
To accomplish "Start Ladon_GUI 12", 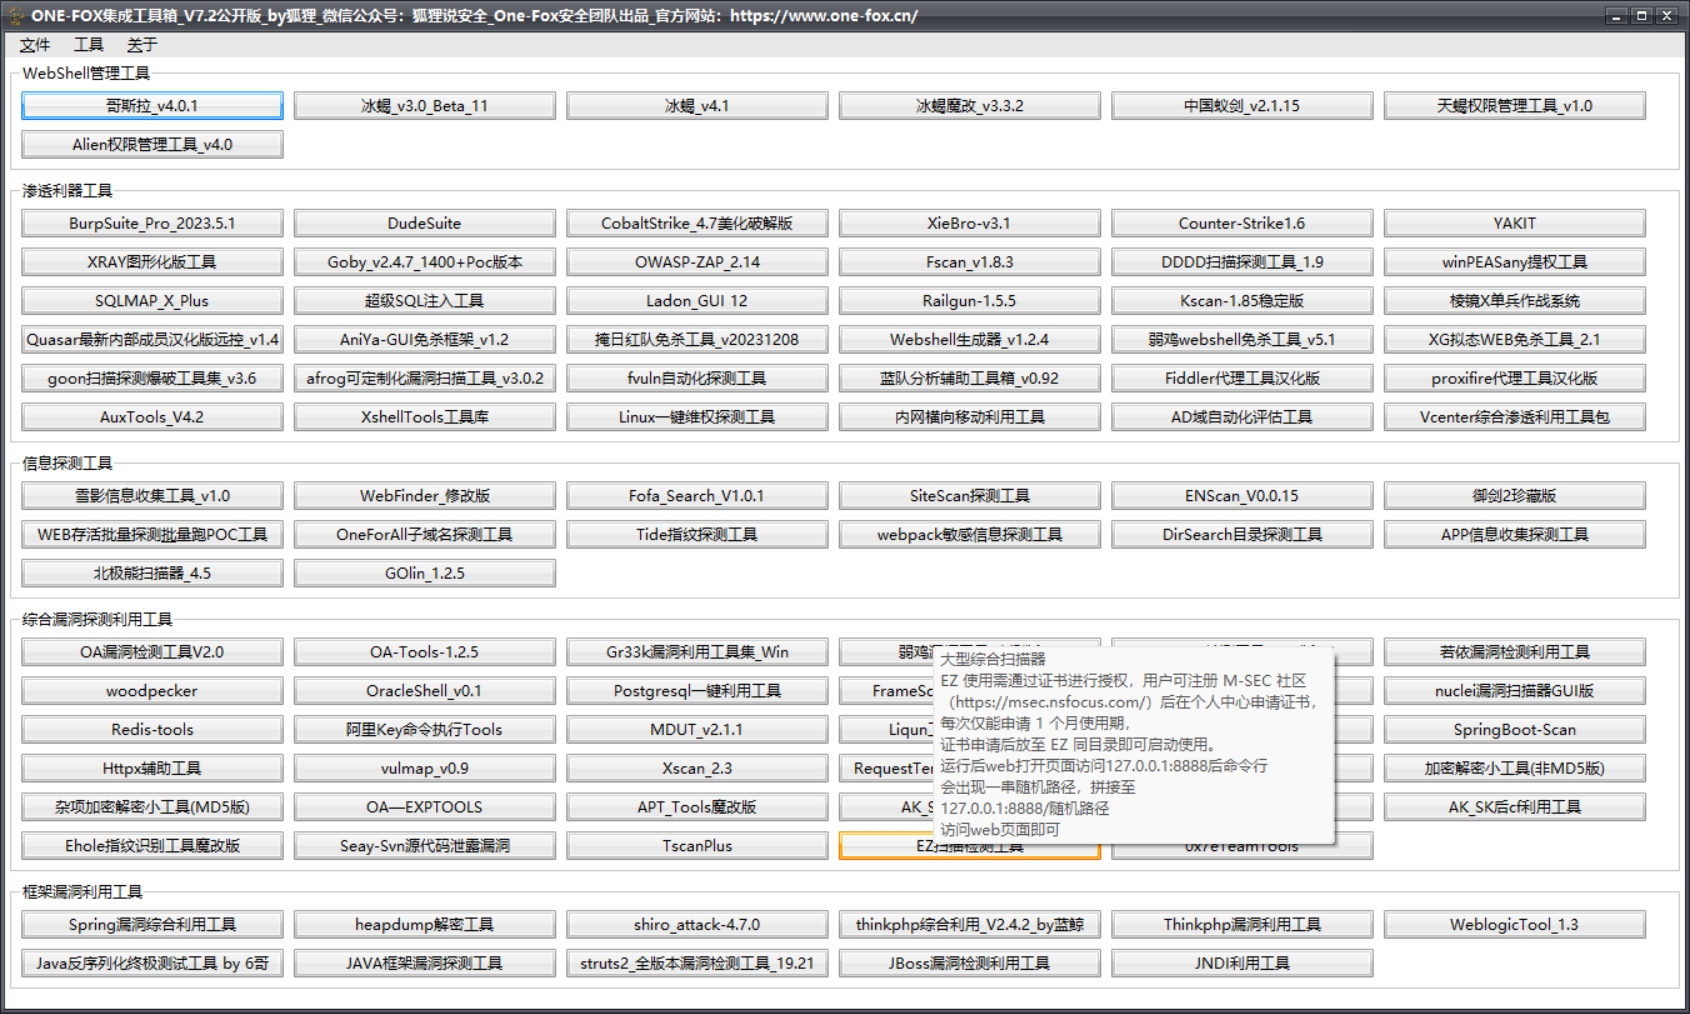I will [x=697, y=301].
